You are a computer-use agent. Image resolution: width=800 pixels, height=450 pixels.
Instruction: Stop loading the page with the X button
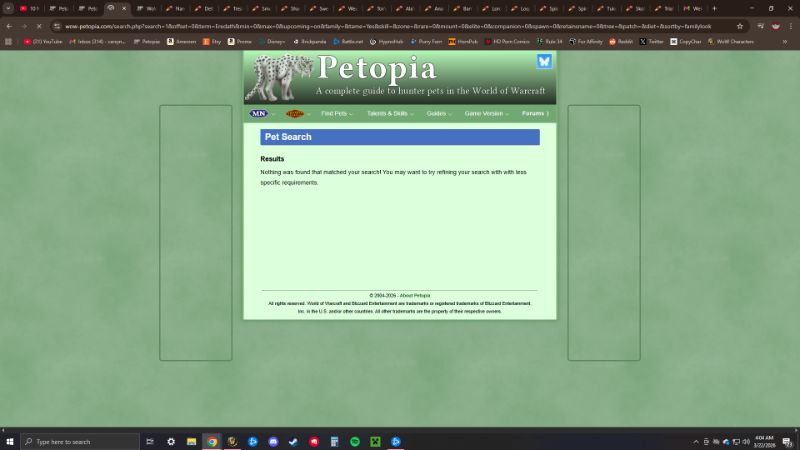click(x=39, y=26)
